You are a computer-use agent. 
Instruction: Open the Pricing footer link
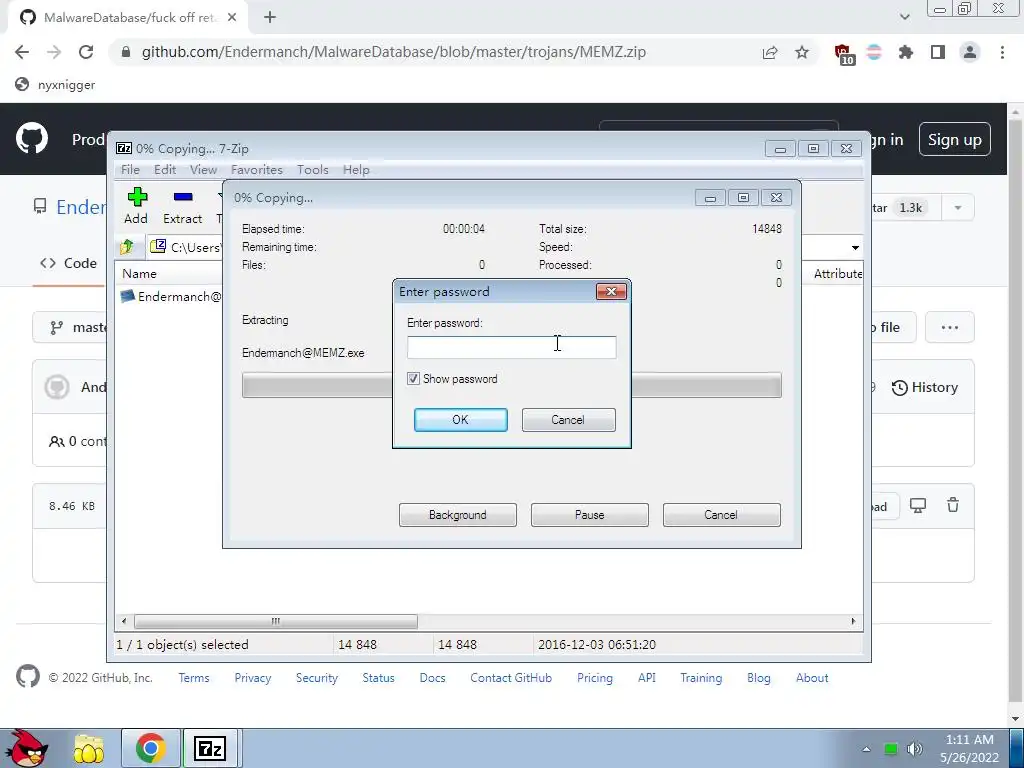[594, 678]
